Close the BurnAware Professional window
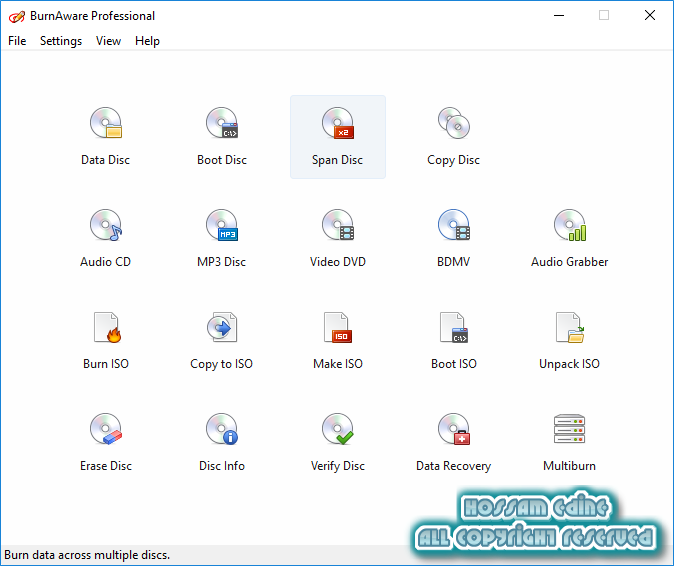674x566 pixels. 650,15
